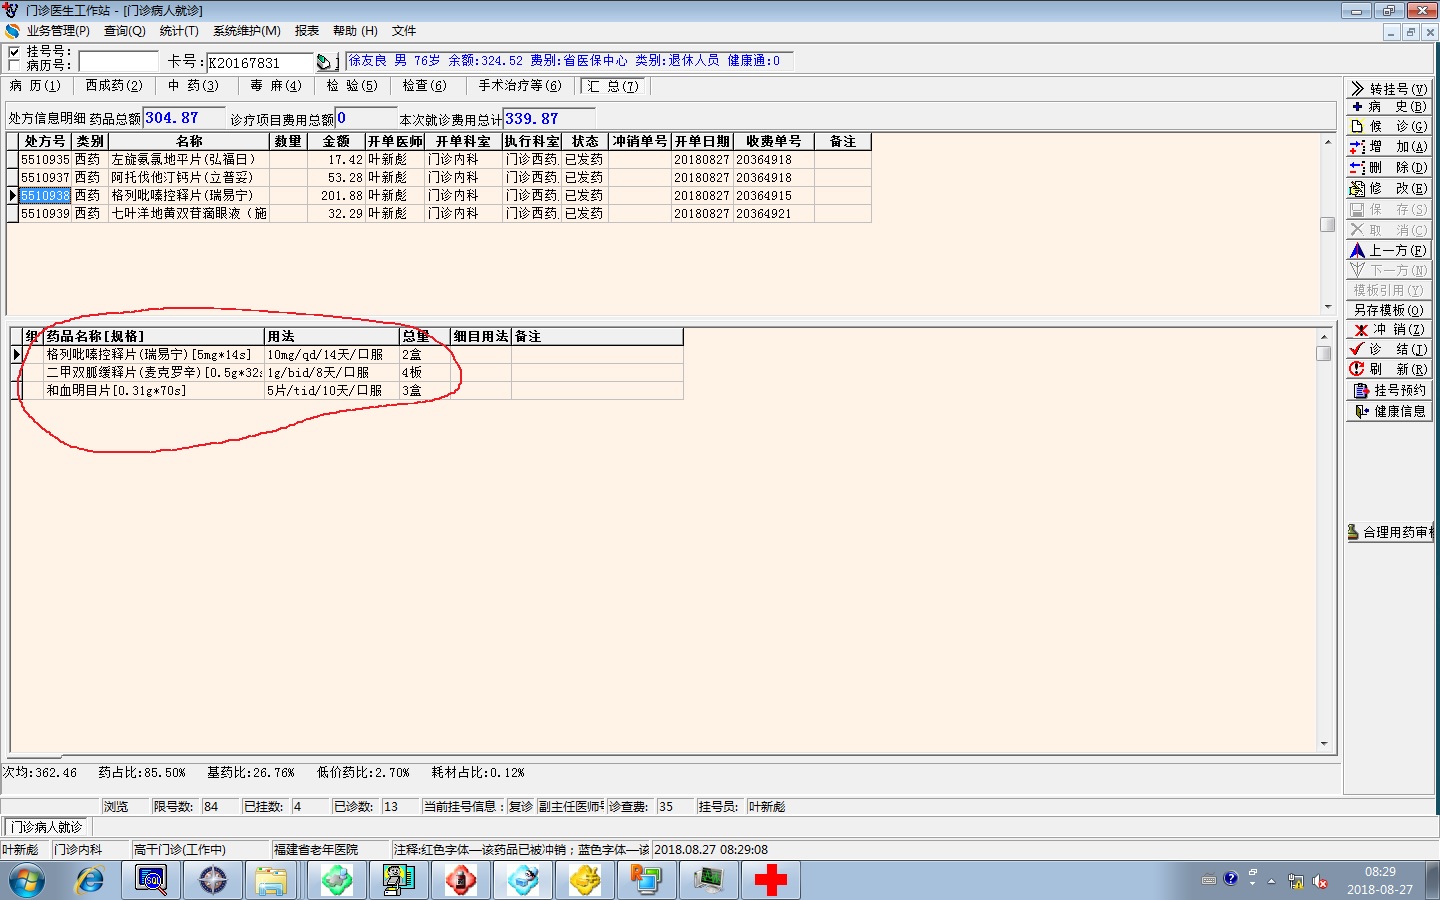Click the volume icon in system tray
The height and width of the screenshot is (900, 1440).
(x=1320, y=881)
